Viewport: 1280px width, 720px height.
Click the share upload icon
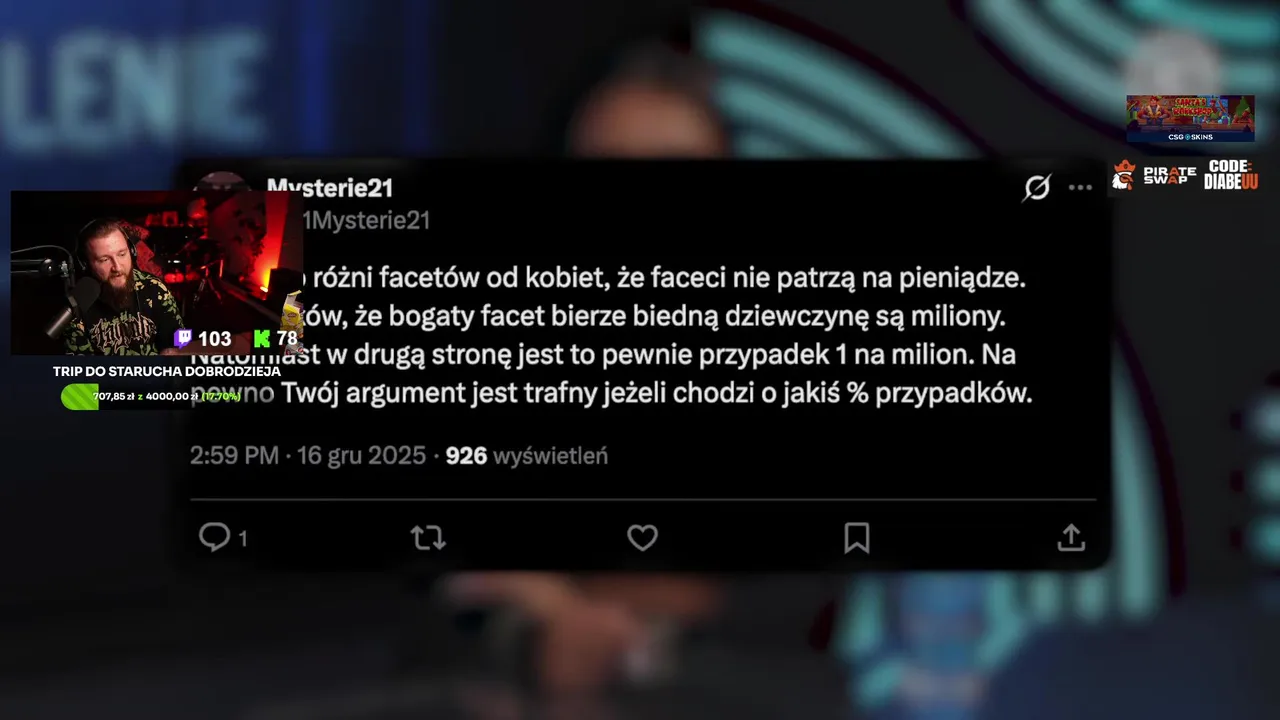coord(1071,537)
